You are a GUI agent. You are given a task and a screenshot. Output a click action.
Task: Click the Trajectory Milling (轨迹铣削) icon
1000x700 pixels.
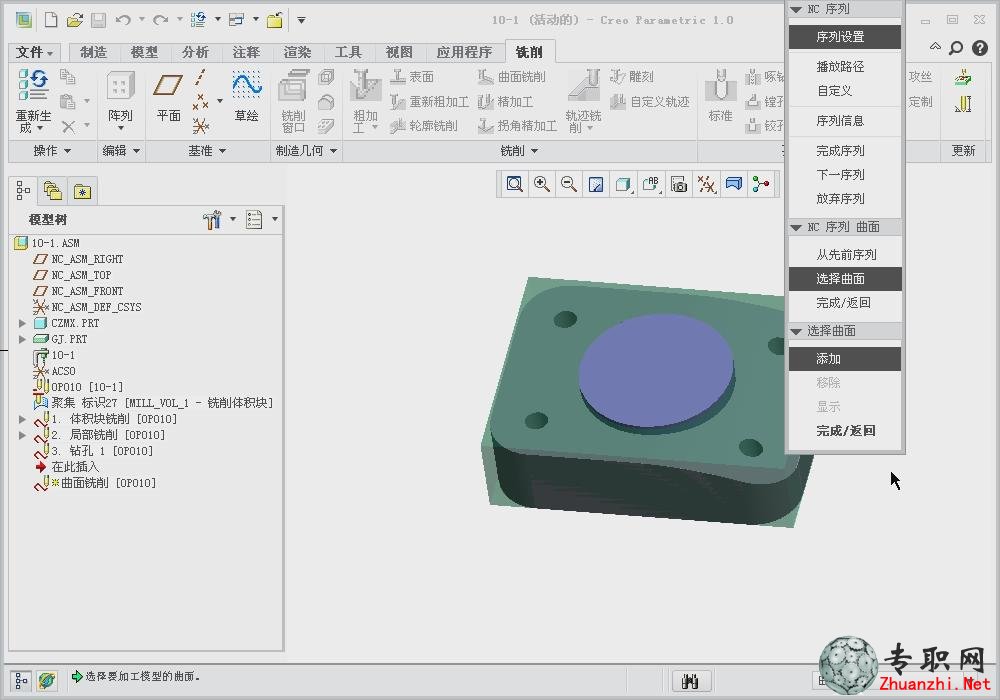click(584, 85)
